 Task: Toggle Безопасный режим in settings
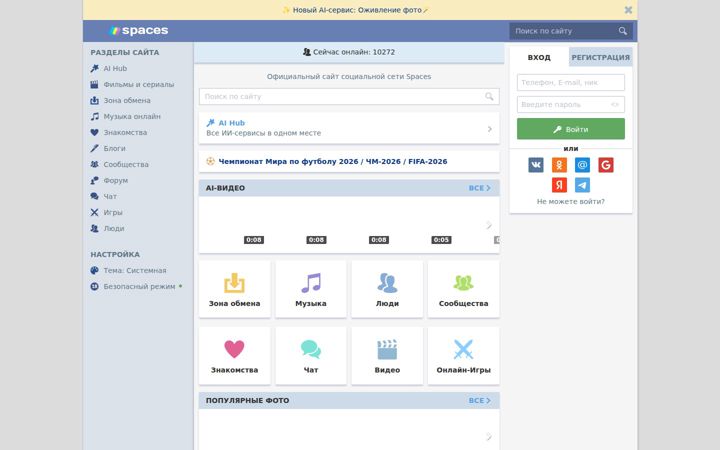pos(136,287)
